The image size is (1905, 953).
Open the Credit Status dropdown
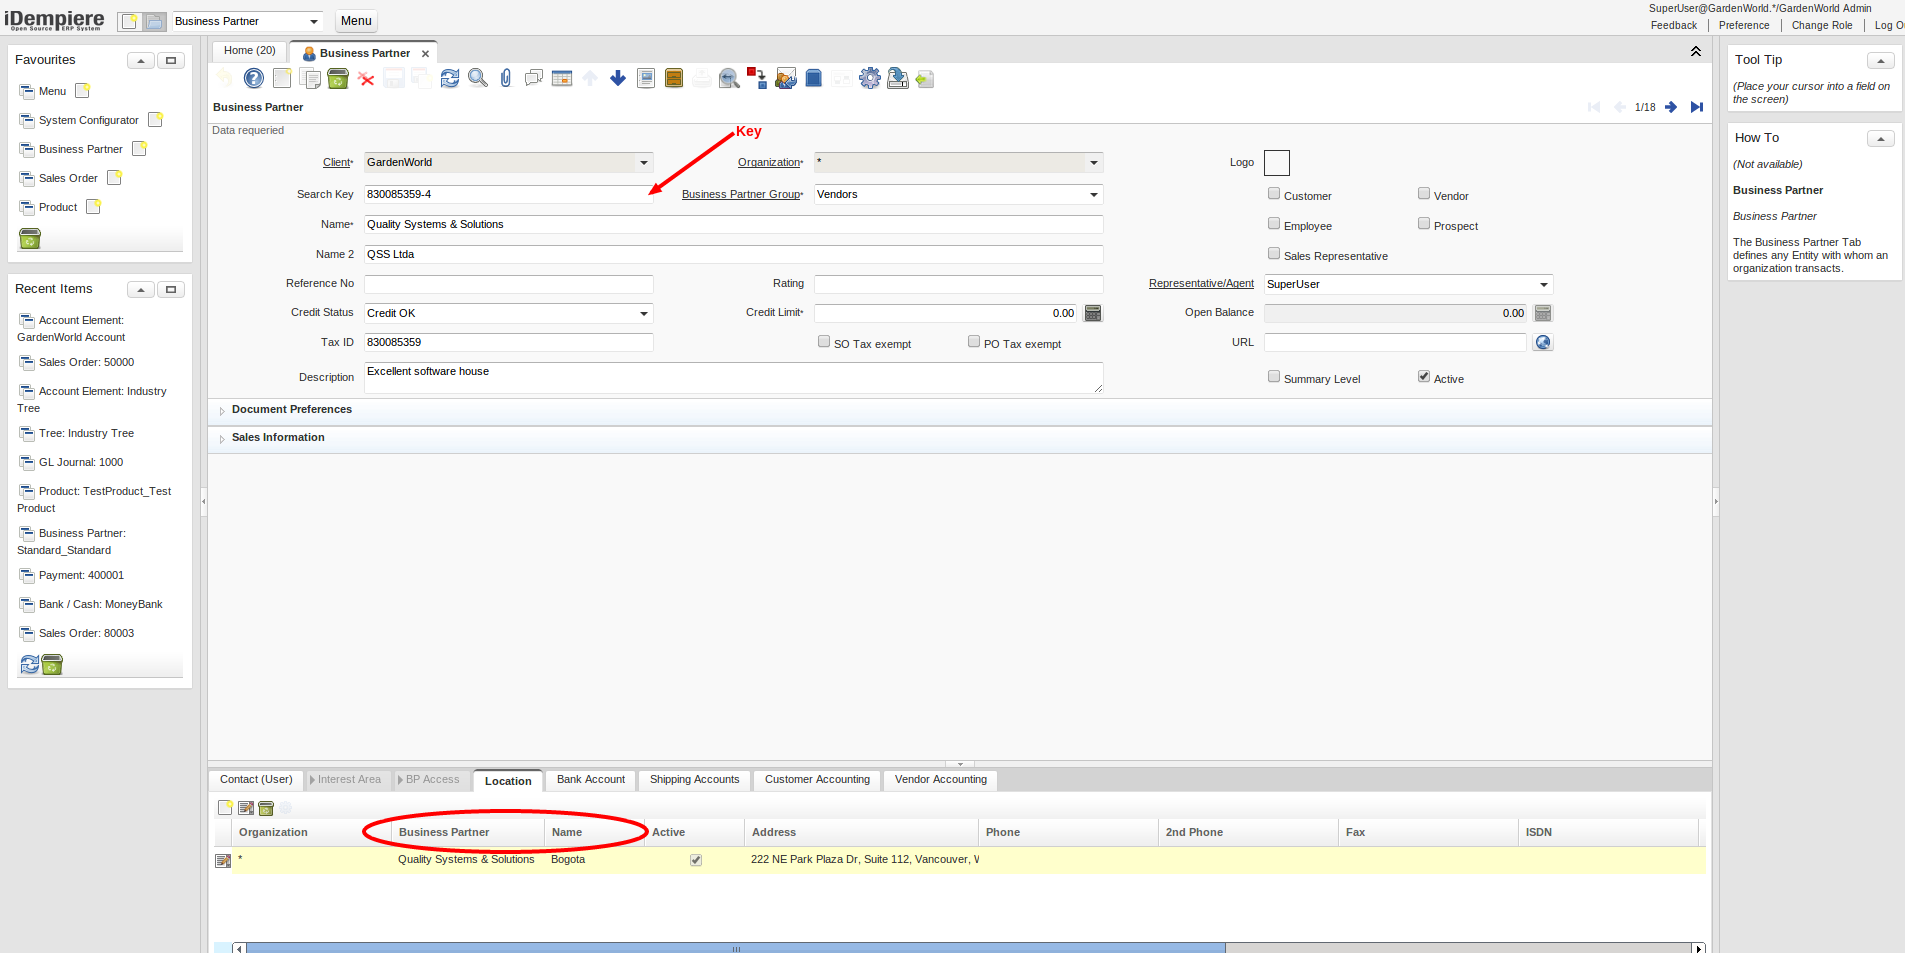[x=643, y=313]
